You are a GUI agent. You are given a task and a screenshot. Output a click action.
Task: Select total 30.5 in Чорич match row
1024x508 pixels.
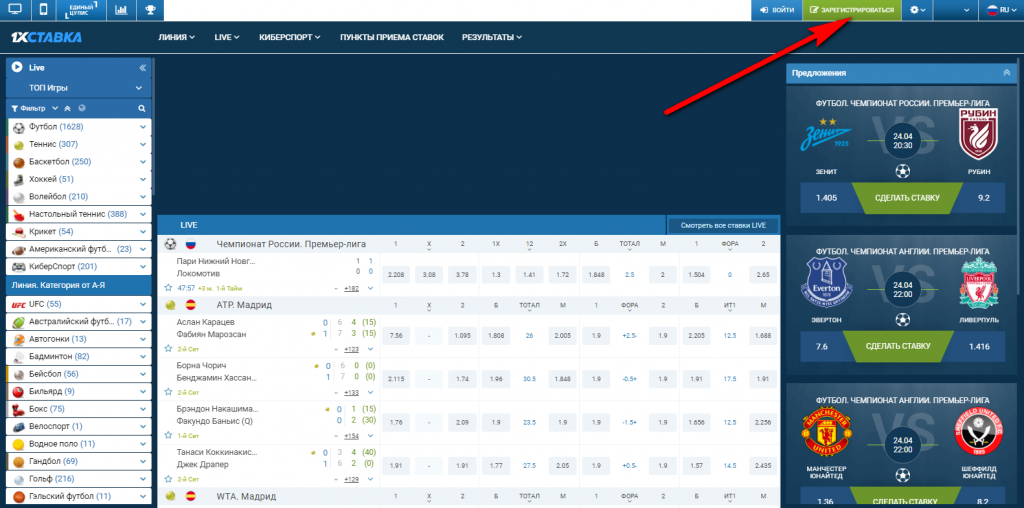click(529, 379)
